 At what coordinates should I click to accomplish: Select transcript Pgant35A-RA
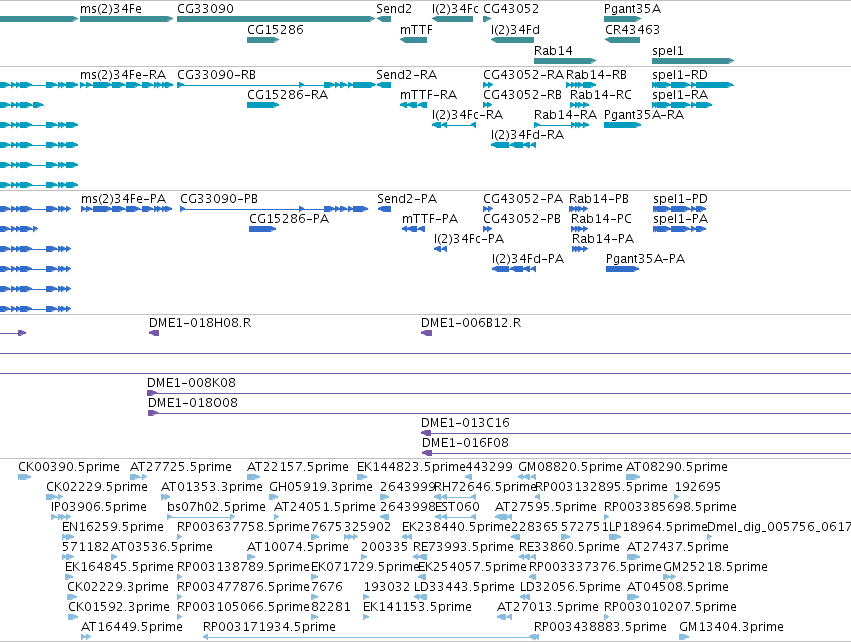pos(644,115)
